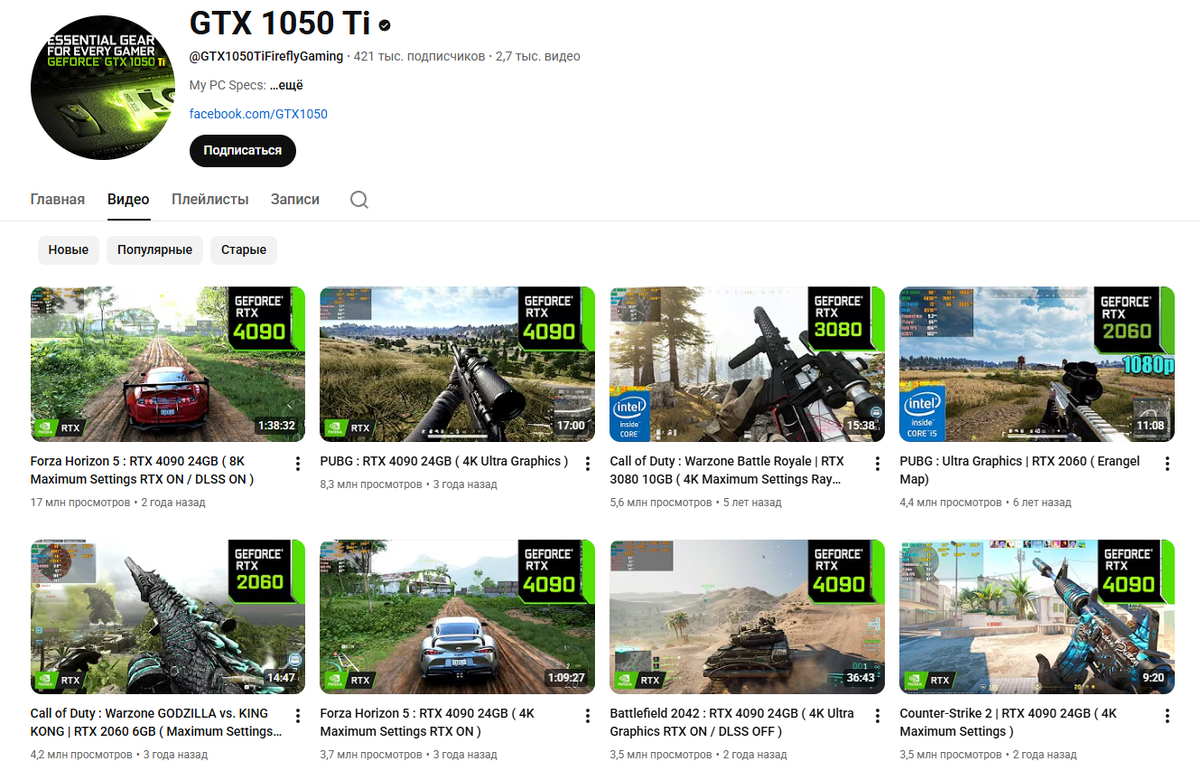This screenshot has height=771, width=1200.
Task: Open Call of Duty Warzone Battle Royale RTX 3080 title
Action: 727,470
